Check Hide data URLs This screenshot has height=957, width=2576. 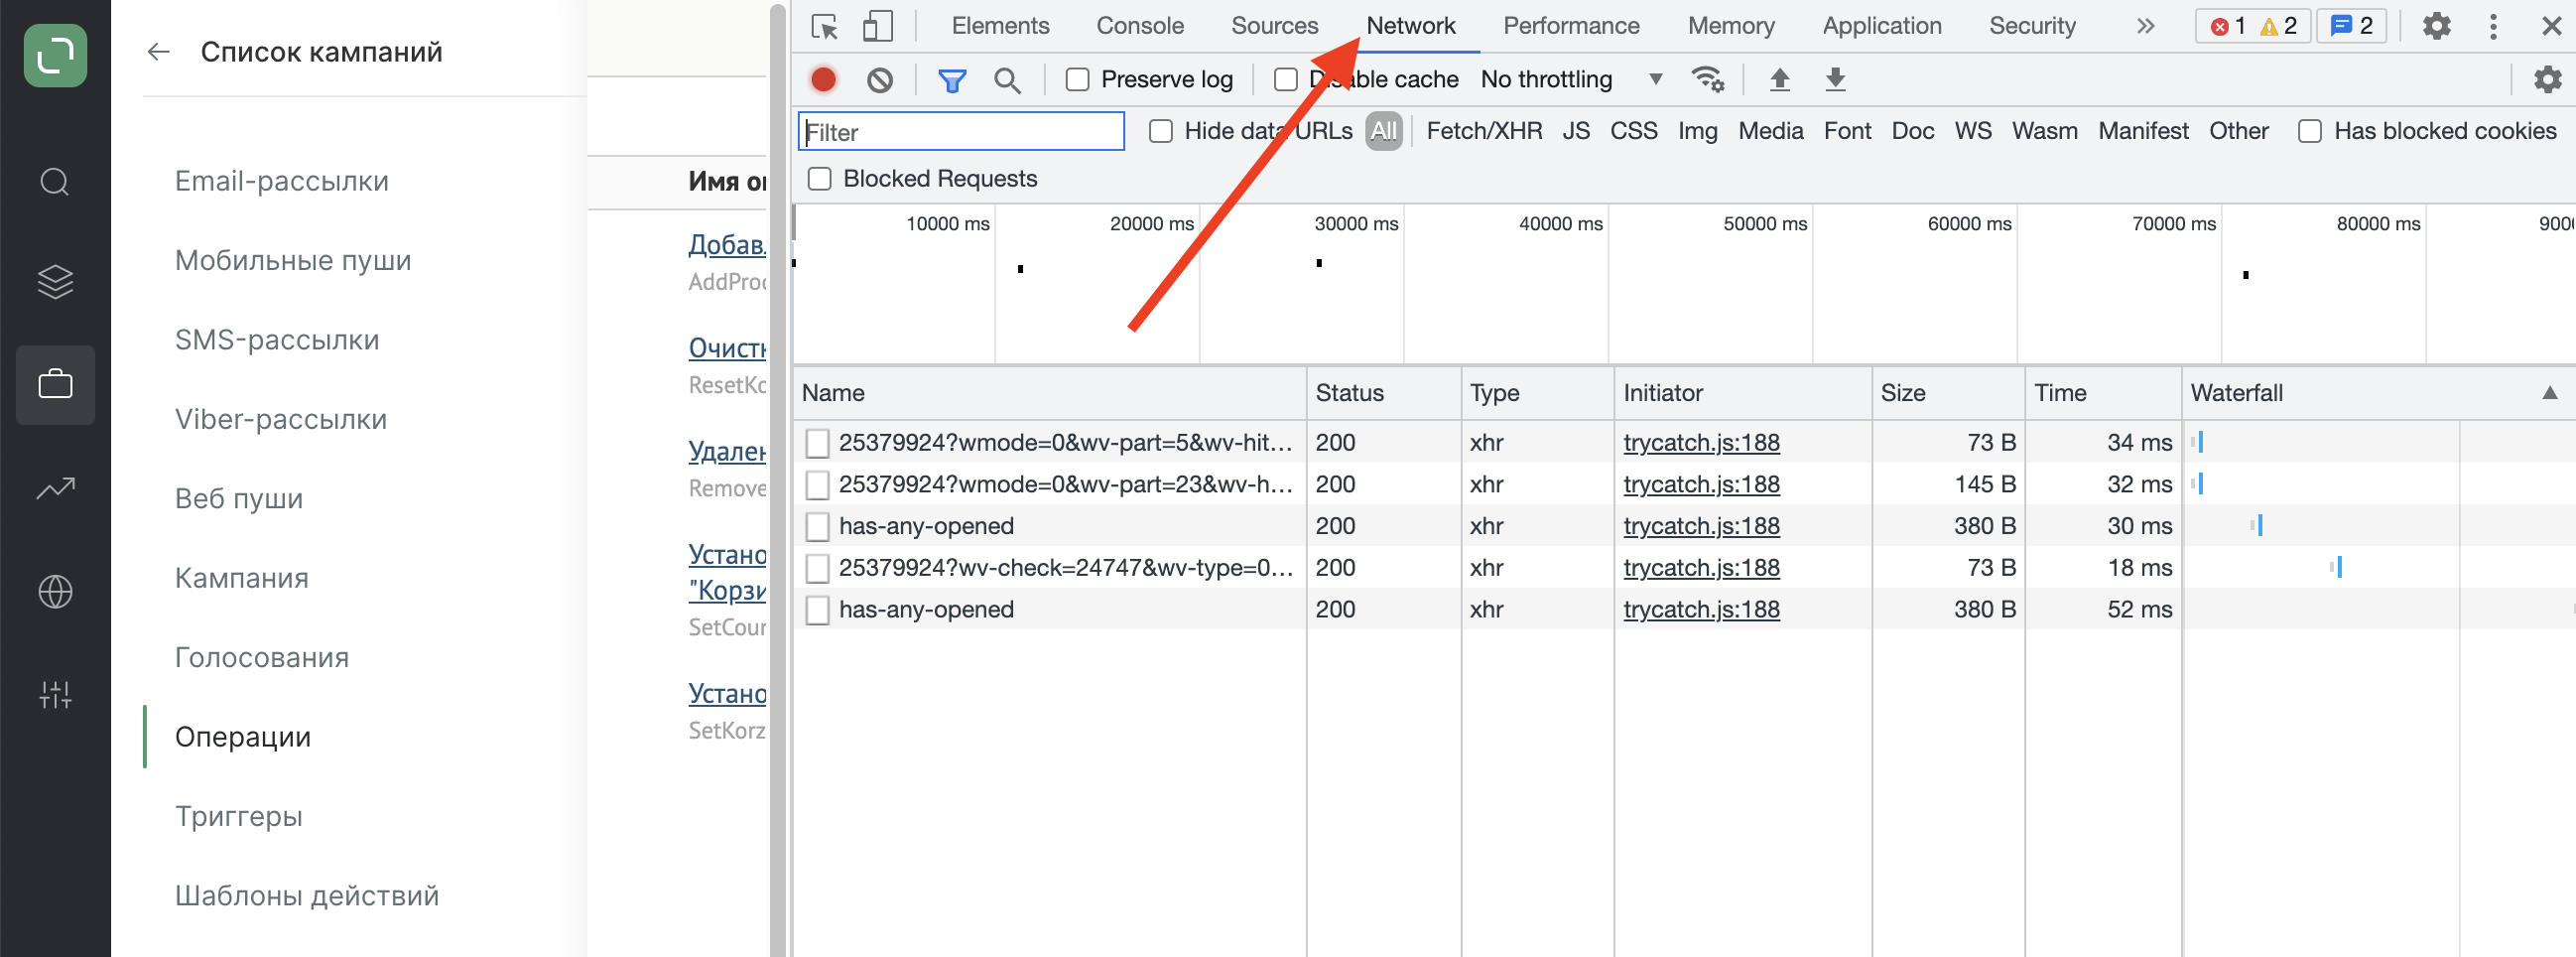pos(1160,131)
